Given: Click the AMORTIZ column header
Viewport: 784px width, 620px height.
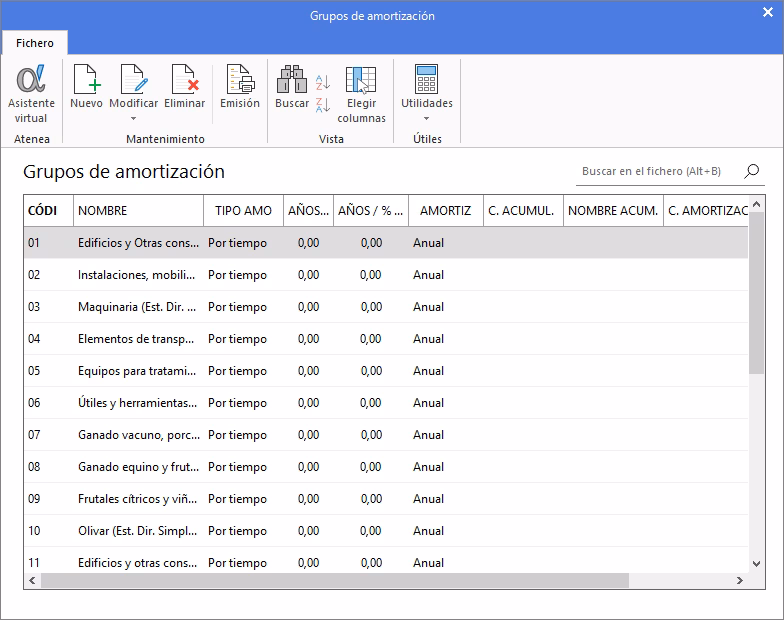Looking at the screenshot, I should click(445, 211).
